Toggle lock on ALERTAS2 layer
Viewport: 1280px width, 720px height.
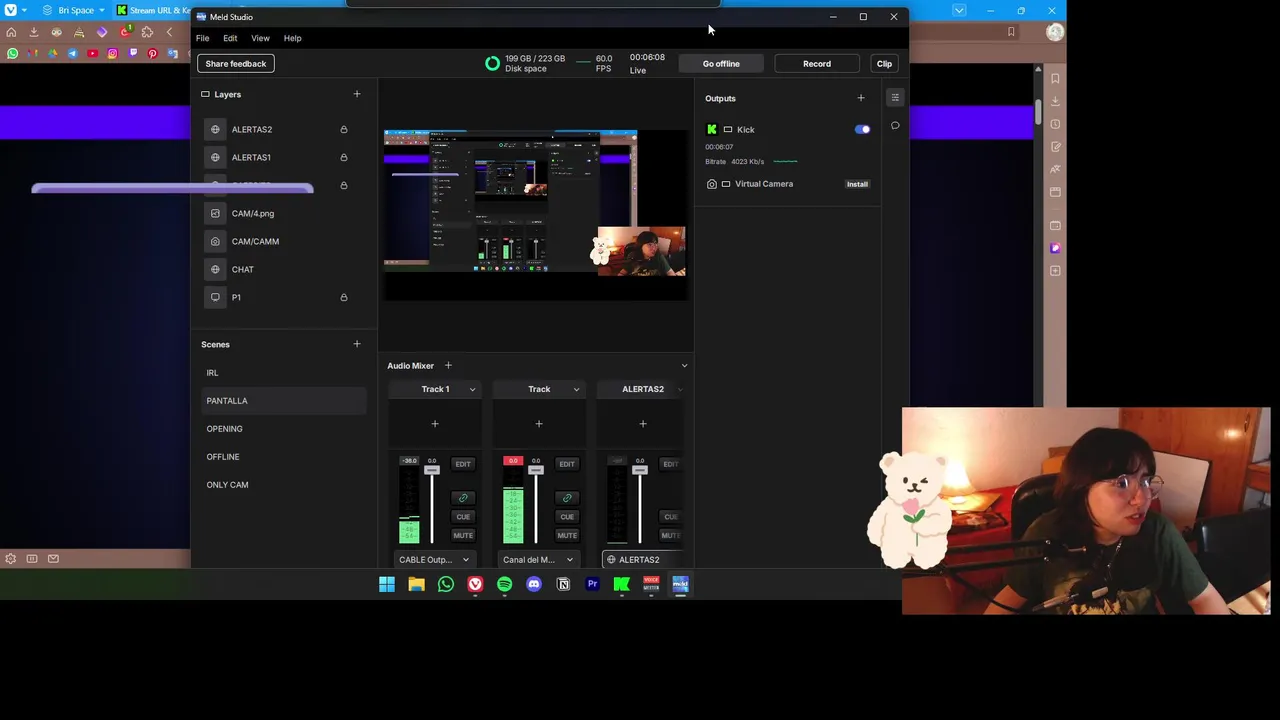point(343,129)
